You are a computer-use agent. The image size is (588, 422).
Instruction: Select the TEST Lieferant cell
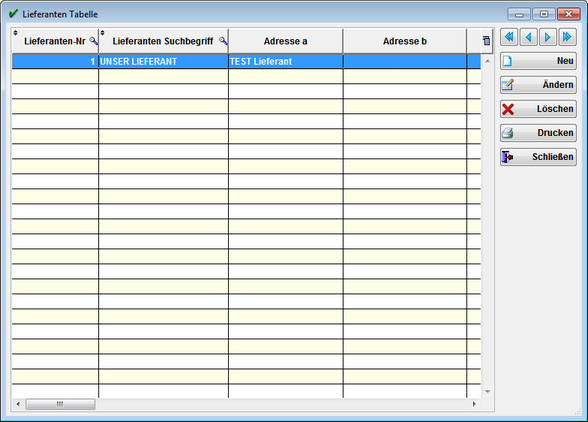(286, 62)
